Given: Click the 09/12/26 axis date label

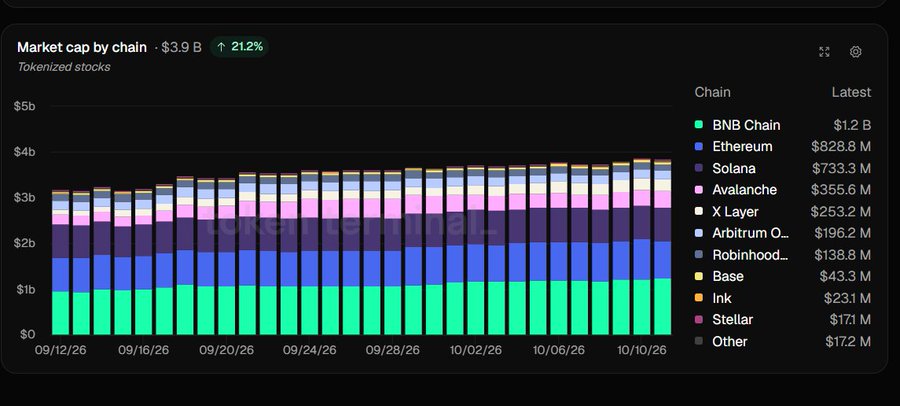Looking at the screenshot, I should [x=60, y=350].
